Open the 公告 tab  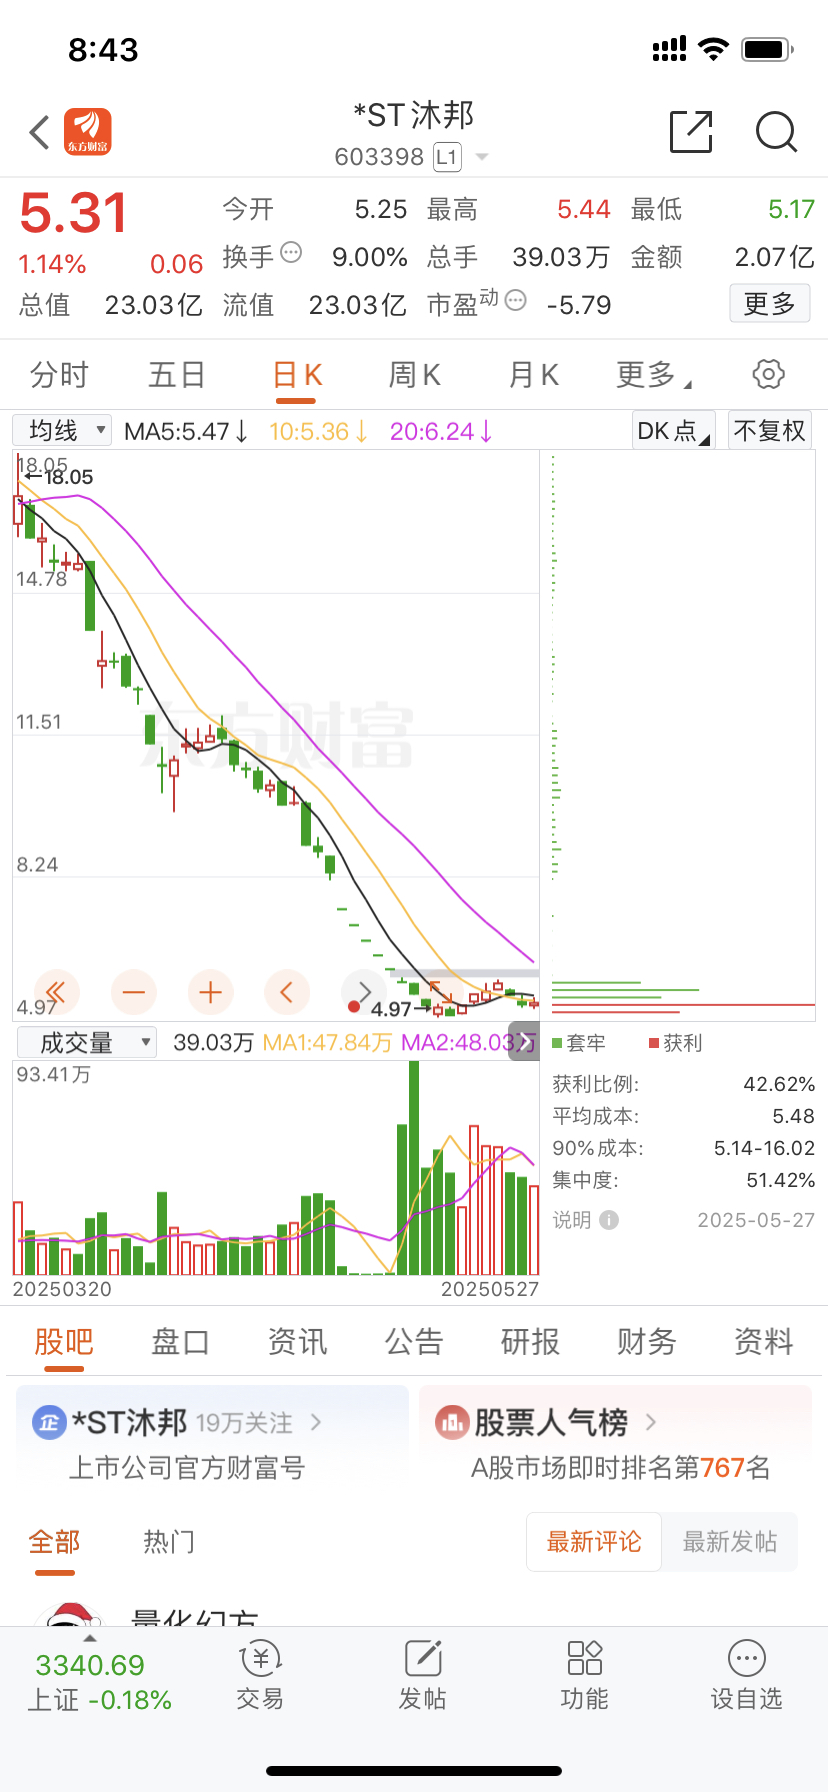[414, 1342]
